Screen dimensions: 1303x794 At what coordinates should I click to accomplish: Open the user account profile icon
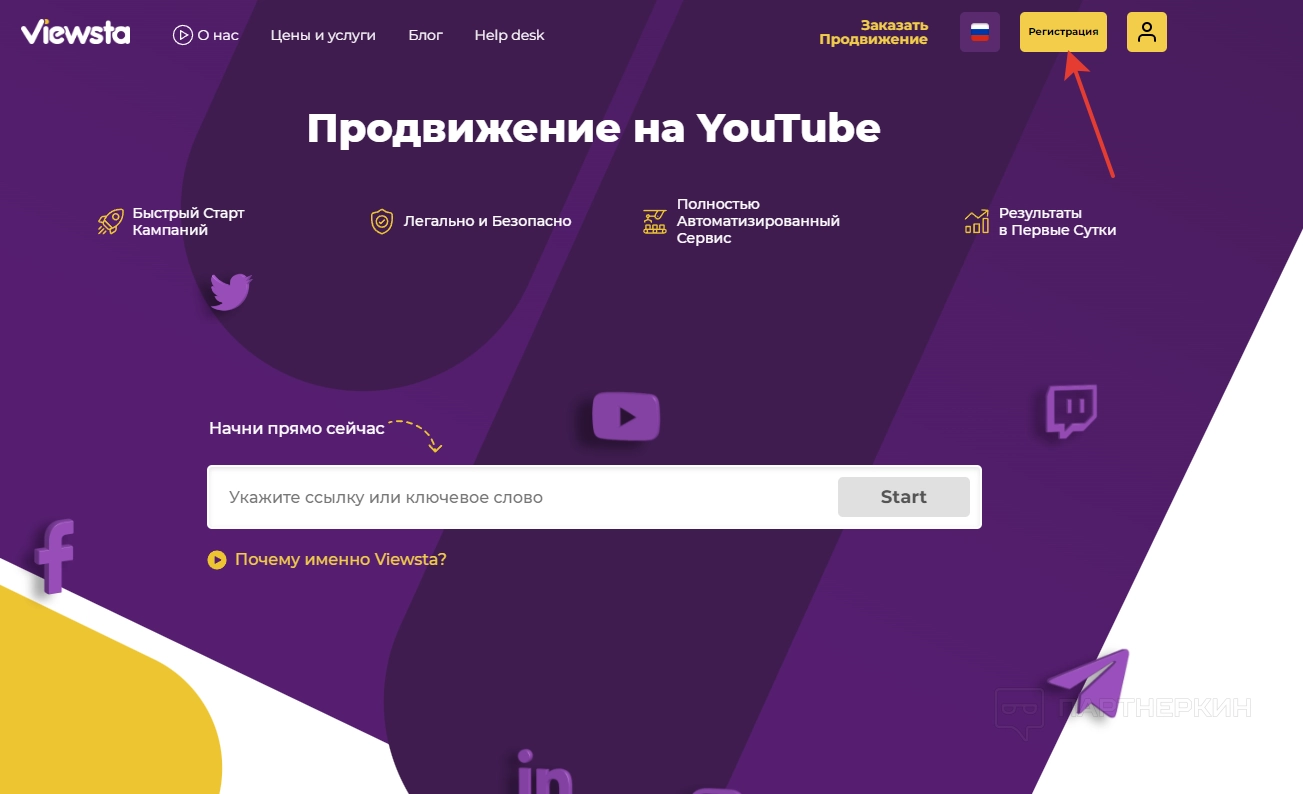1147,32
